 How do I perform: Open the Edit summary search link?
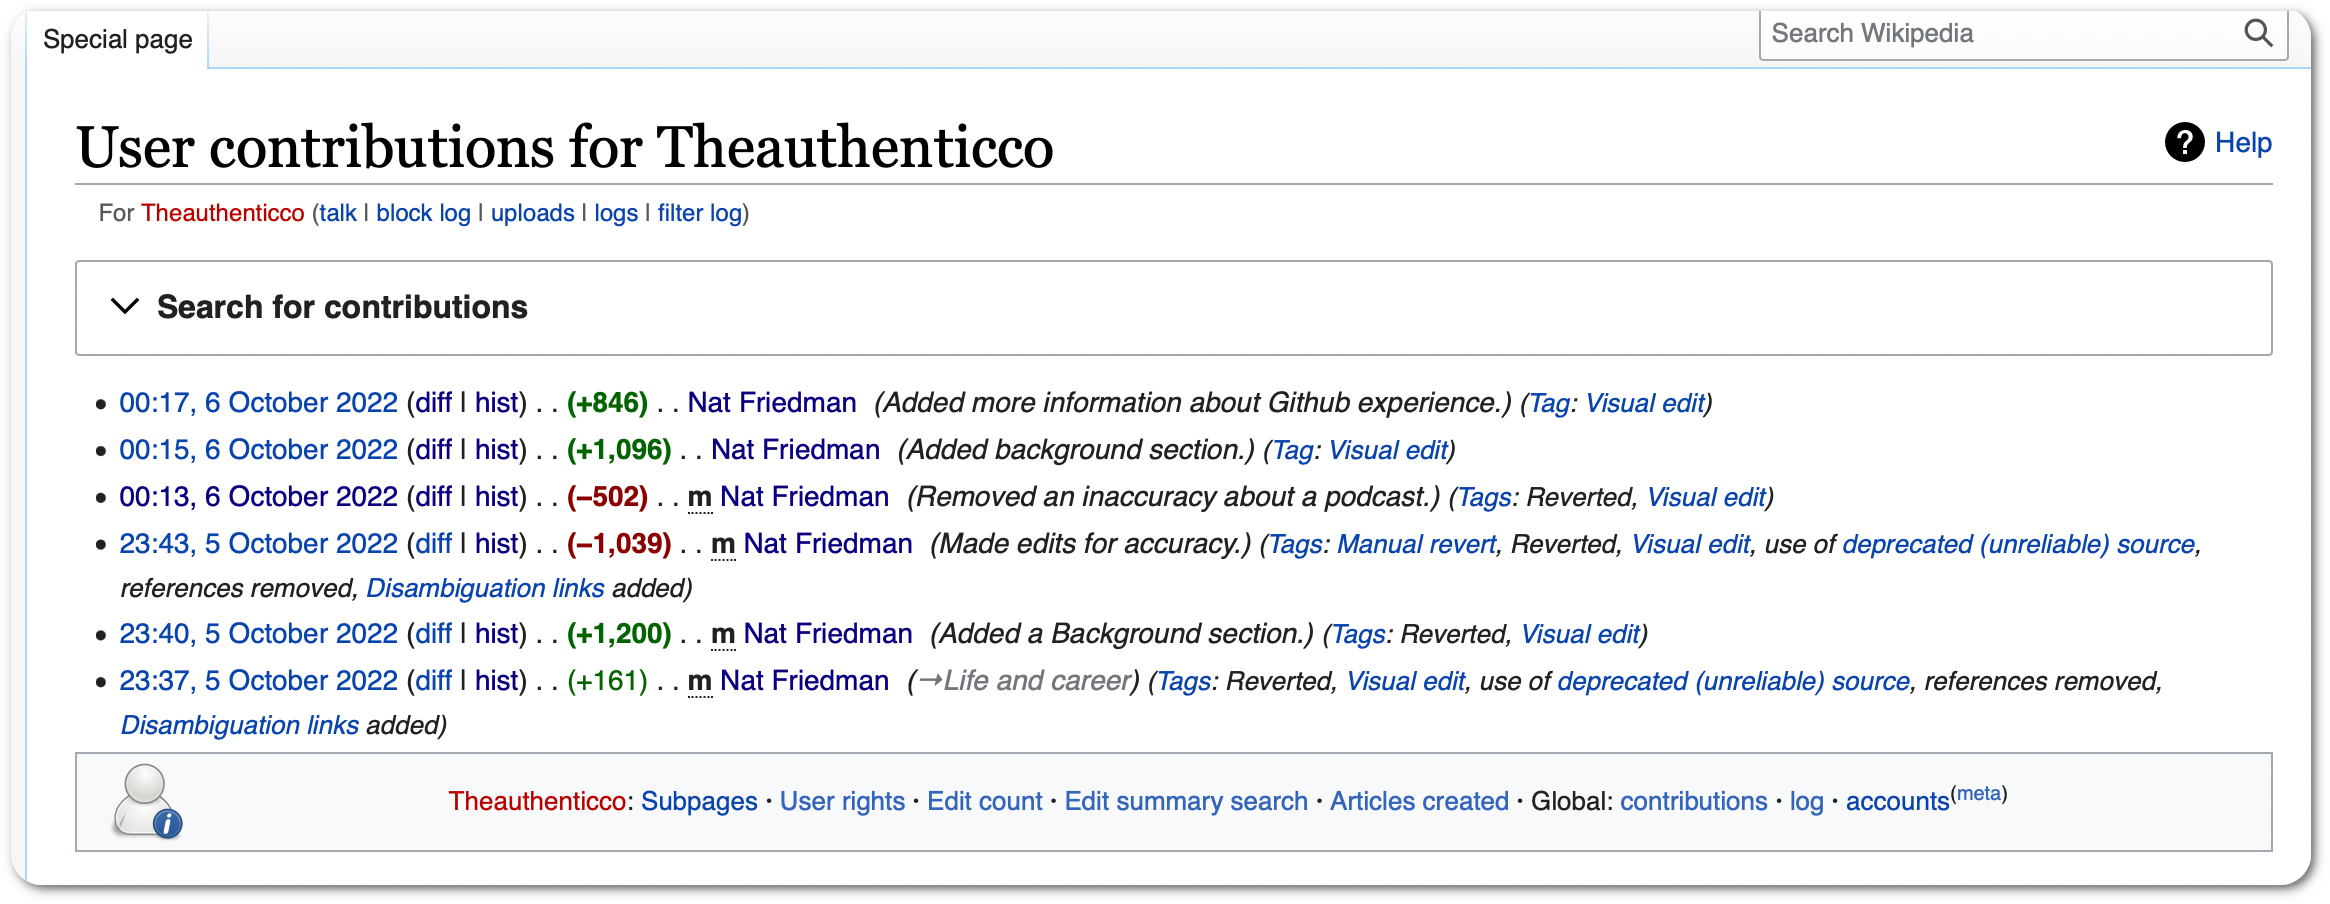tap(1186, 801)
